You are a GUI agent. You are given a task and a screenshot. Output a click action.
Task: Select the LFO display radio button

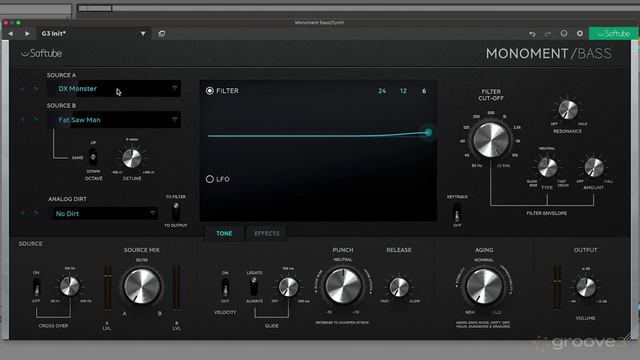pyautogui.click(x=210, y=179)
